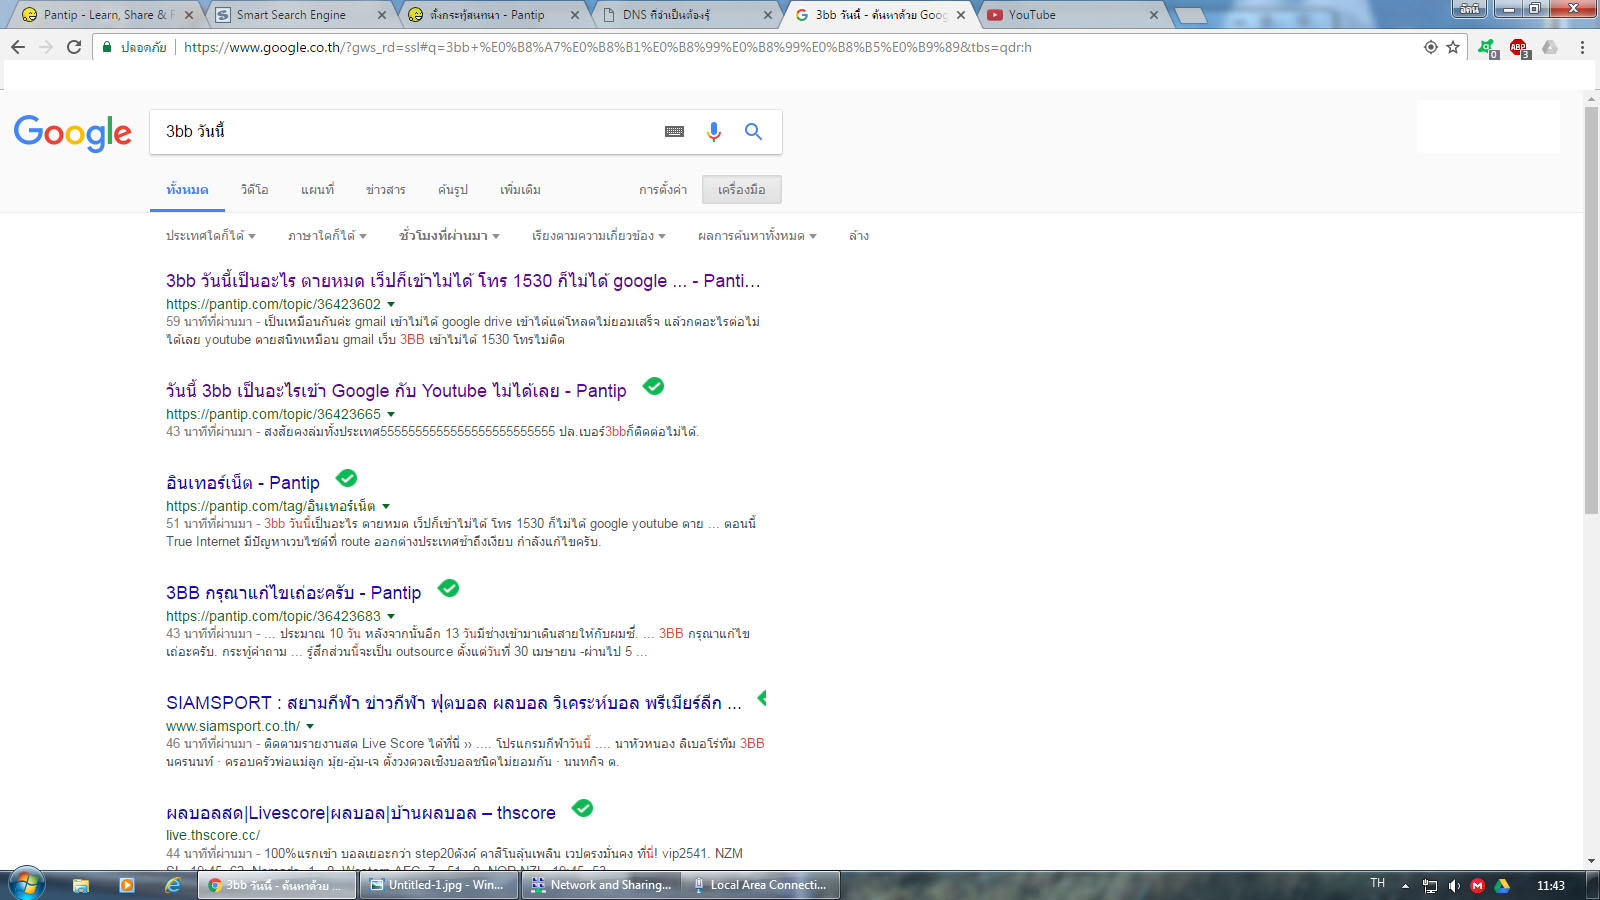Image resolution: width=1600 pixels, height=900 pixels.
Task: Expand the language filter dropdown
Action: click(x=327, y=236)
